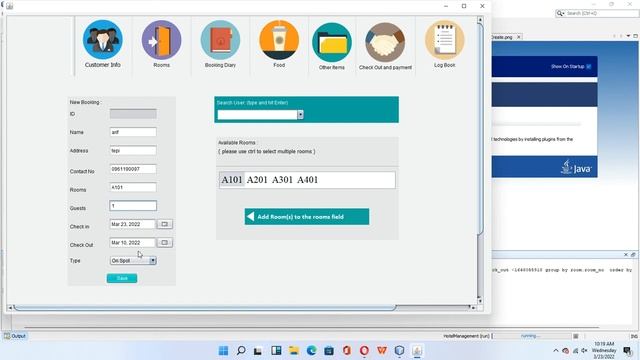Click the Name field containing arif

pyautogui.click(x=133, y=132)
